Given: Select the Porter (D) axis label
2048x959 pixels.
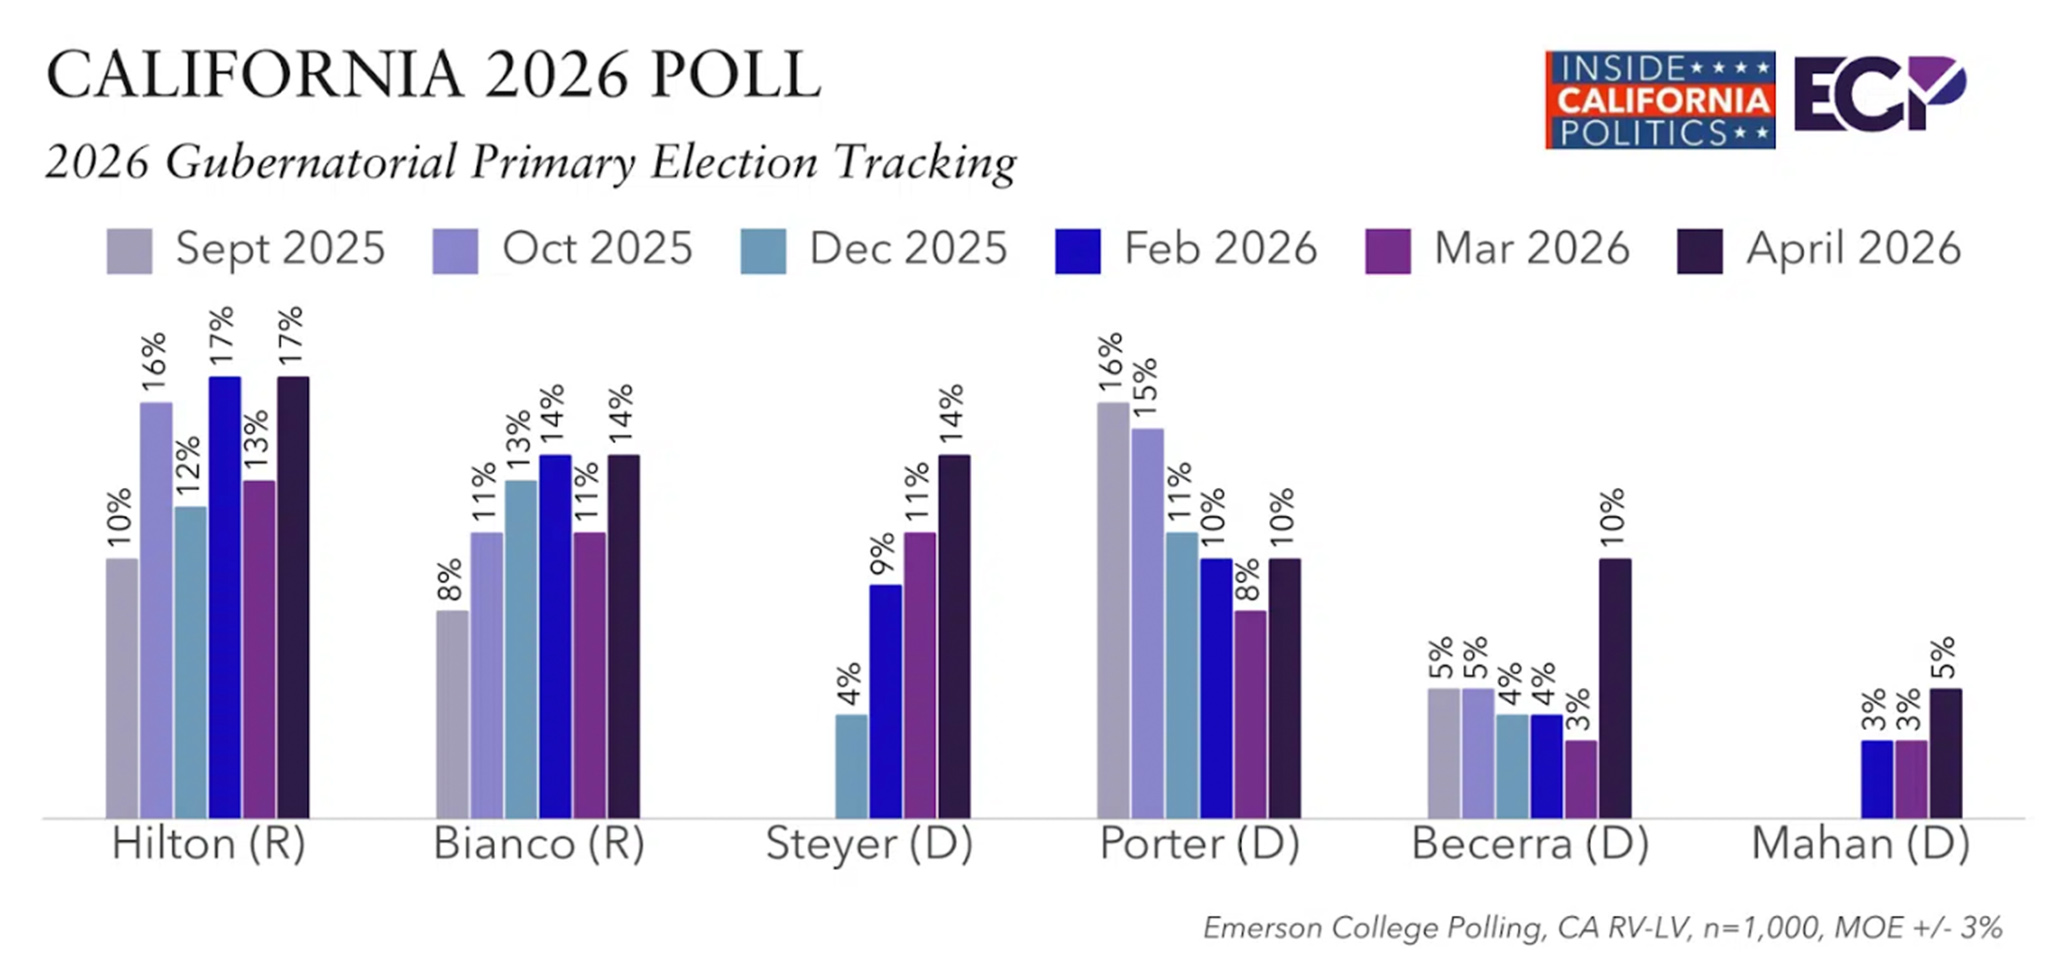Looking at the screenshot, I should [x=1199, y=844].
